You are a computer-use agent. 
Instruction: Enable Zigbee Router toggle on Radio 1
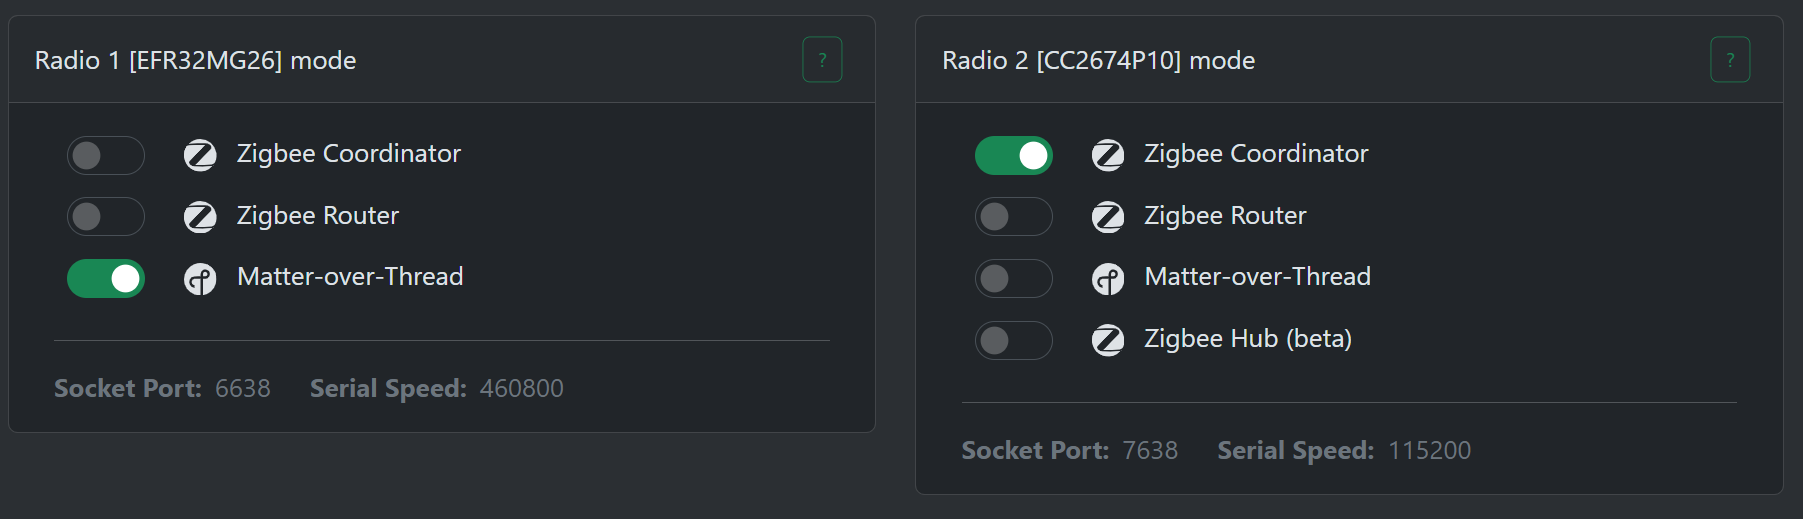(106, 217)
